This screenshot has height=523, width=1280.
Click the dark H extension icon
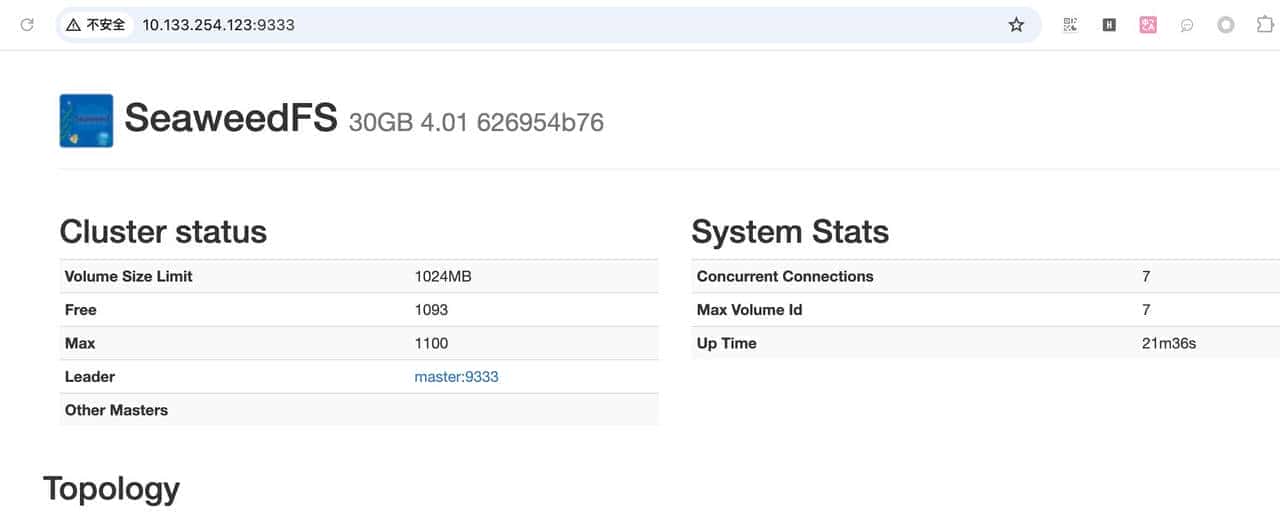[x=1109, y=25]
